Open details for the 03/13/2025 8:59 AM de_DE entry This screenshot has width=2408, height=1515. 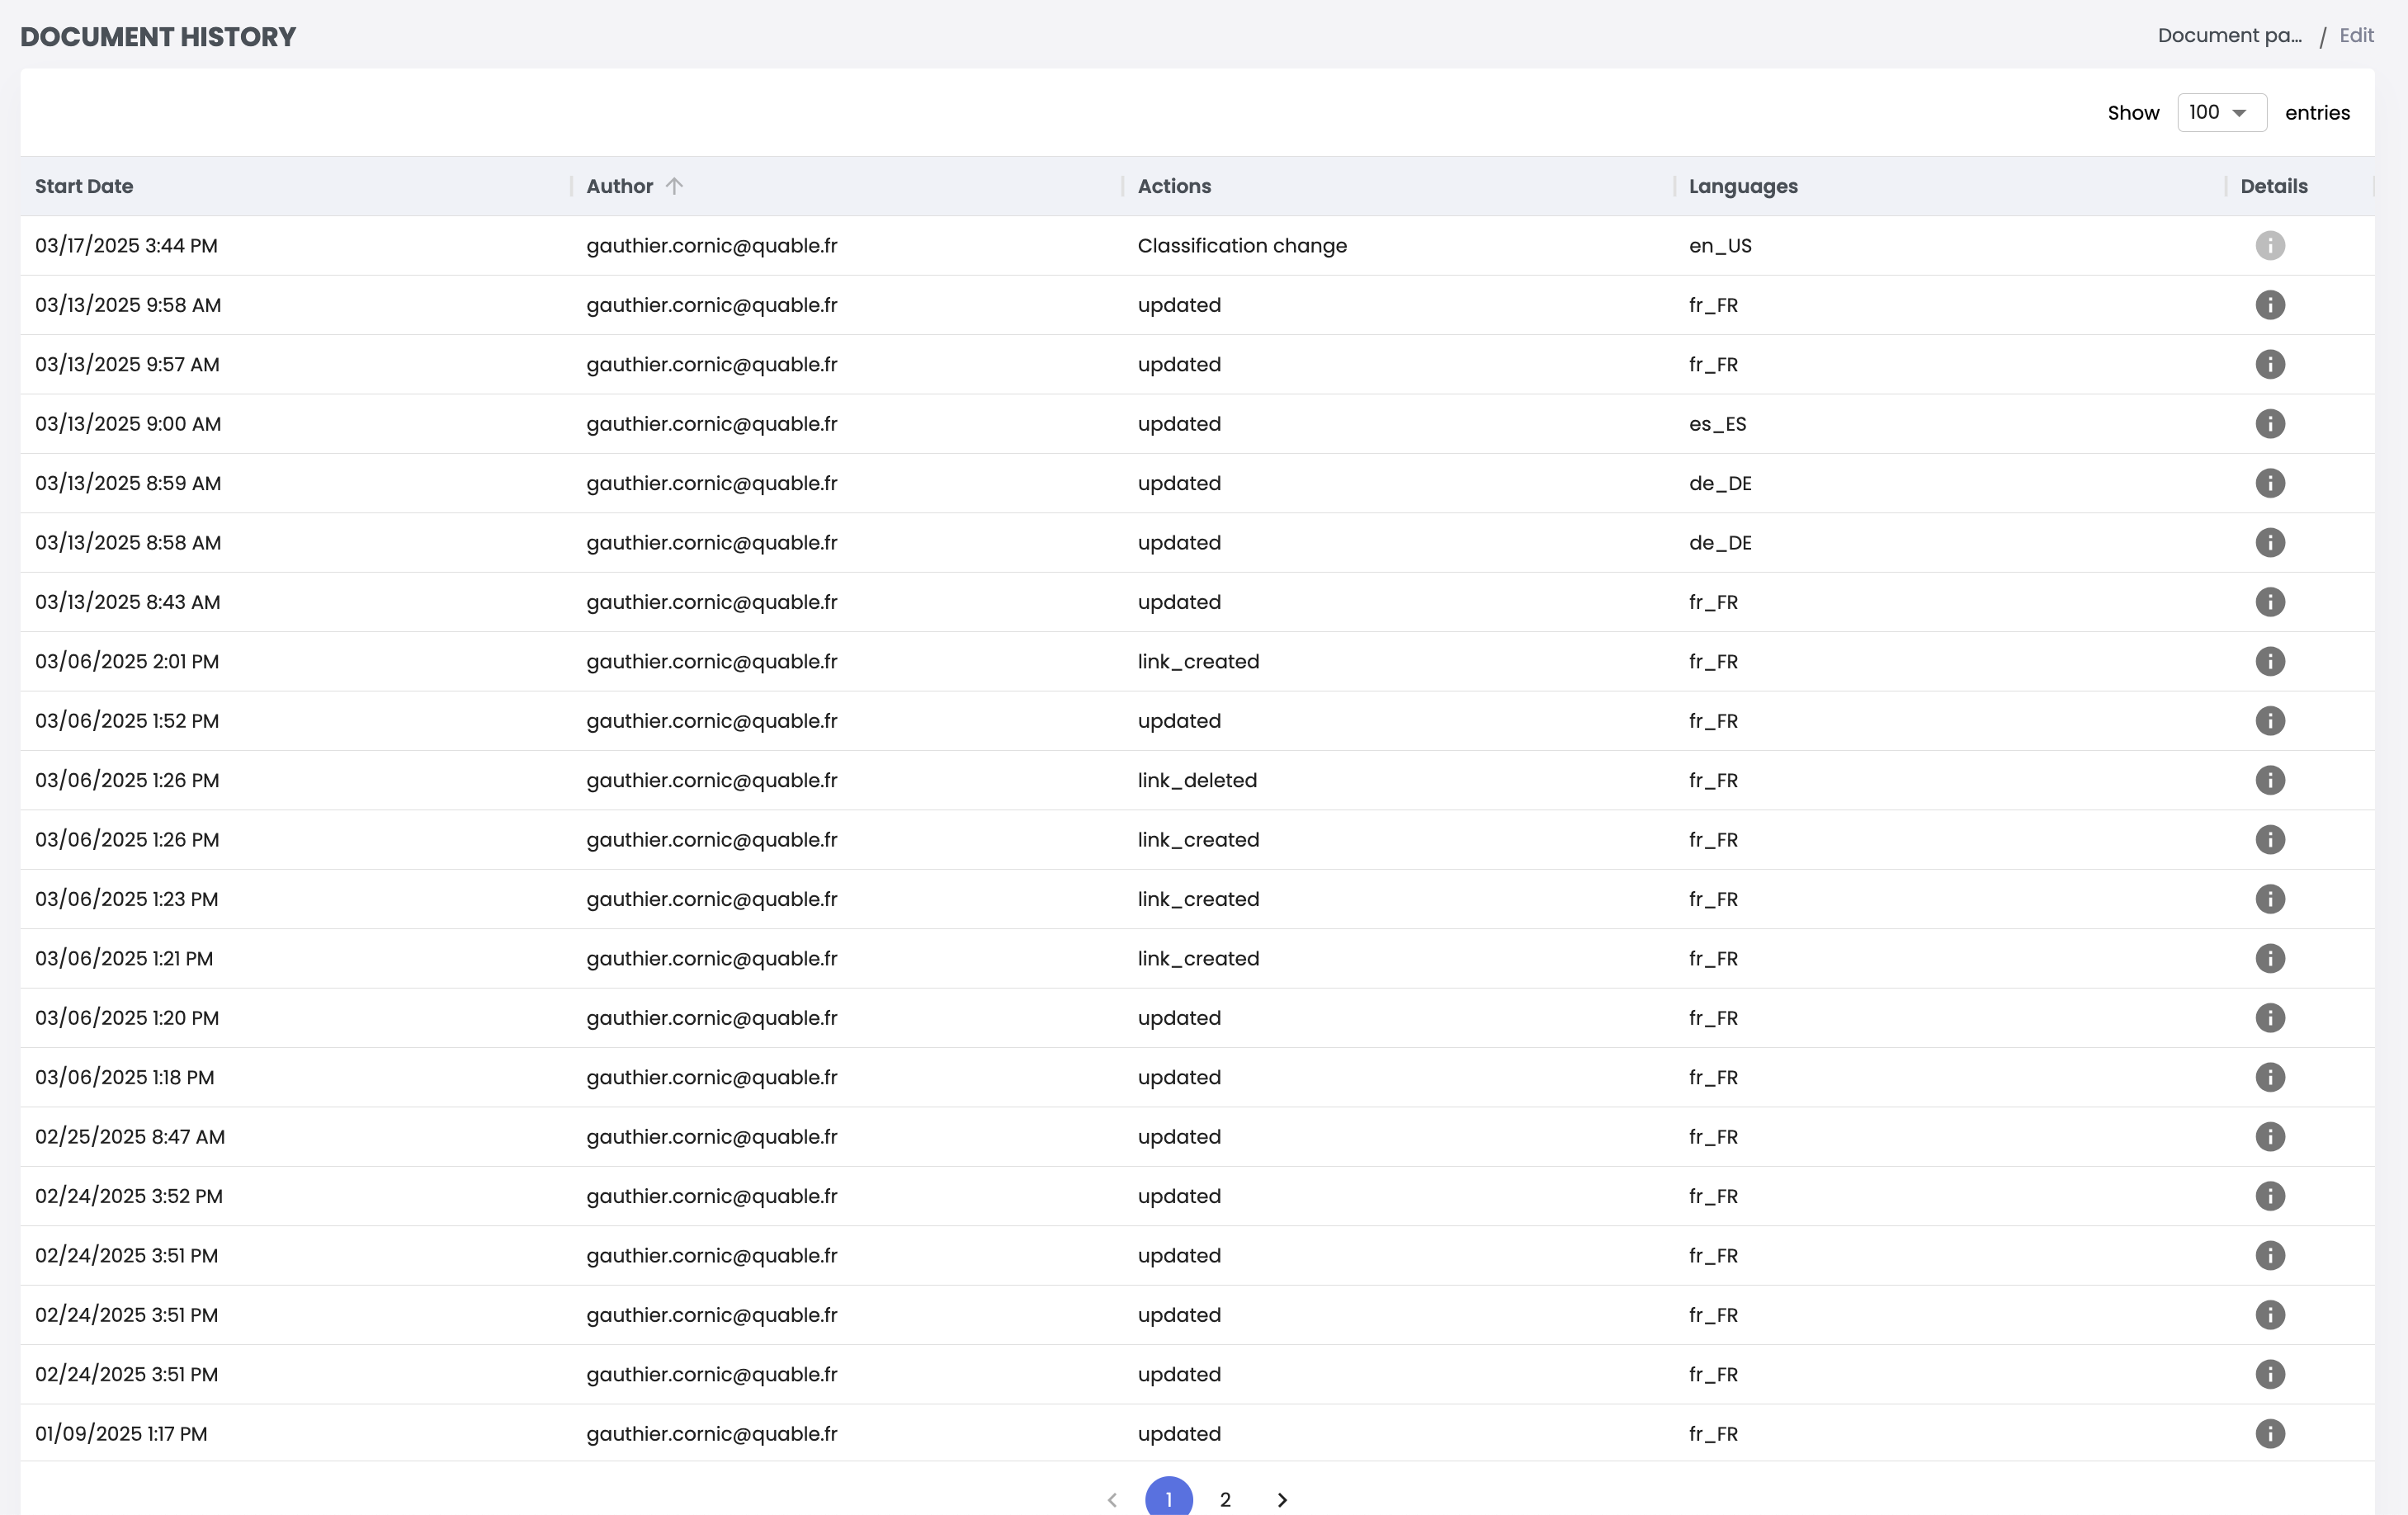[2269, 483]
